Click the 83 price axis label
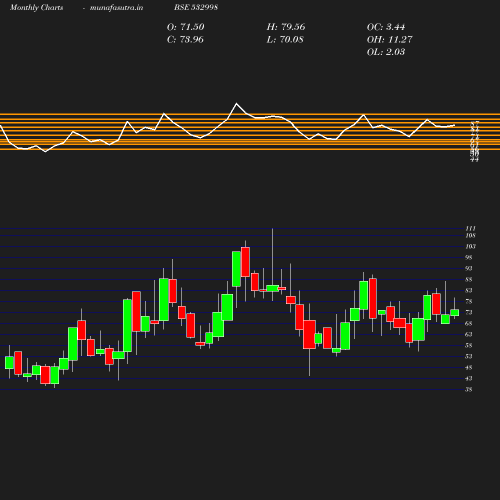The height and width of the screenshot is (500, 500). pyautogui.click(x=469, y=290)
